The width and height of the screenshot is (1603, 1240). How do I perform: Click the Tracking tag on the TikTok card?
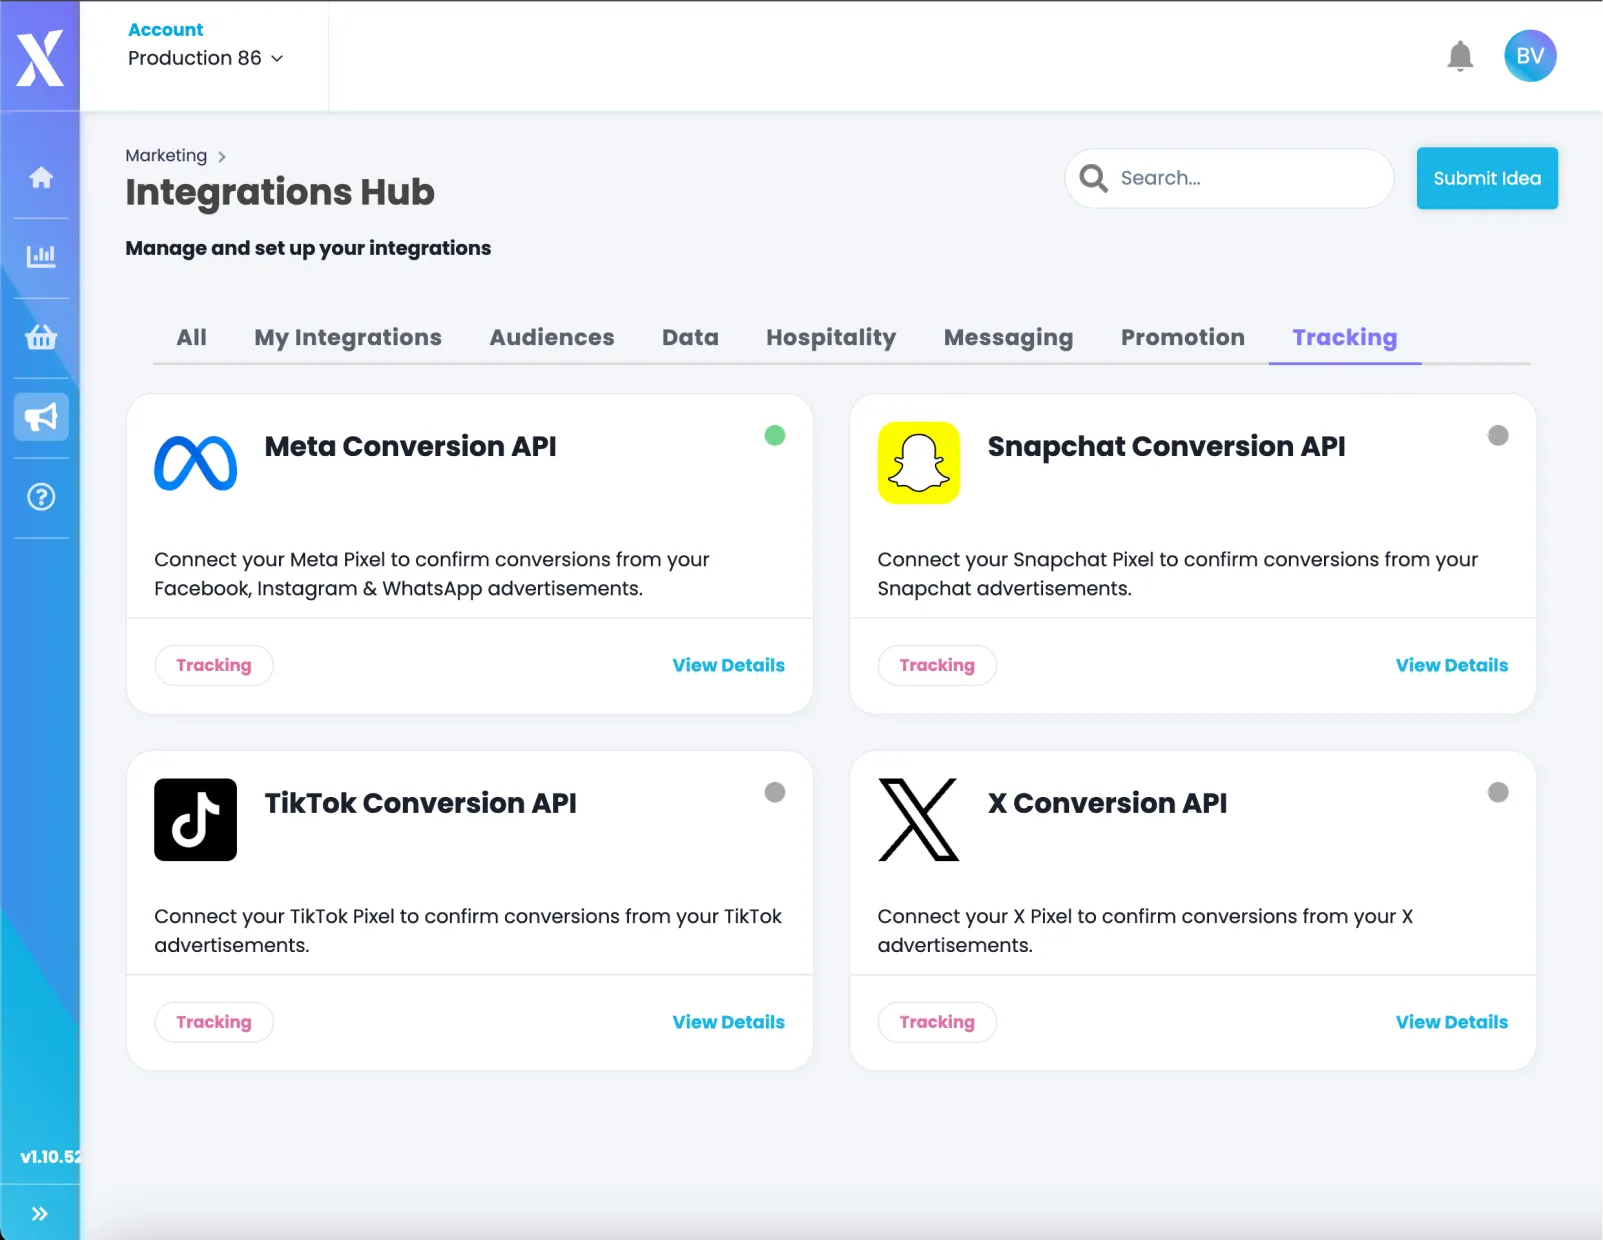click(x=214, y=1022)
